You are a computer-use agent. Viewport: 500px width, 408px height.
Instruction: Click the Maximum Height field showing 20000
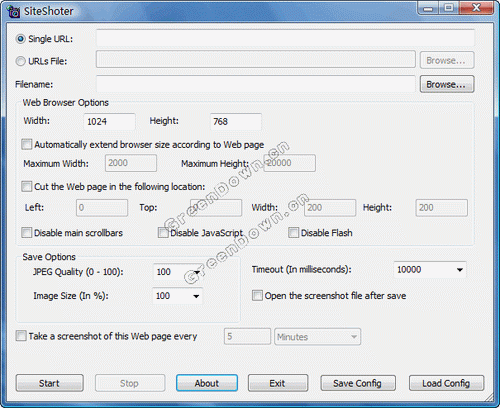tap(290, 163)
